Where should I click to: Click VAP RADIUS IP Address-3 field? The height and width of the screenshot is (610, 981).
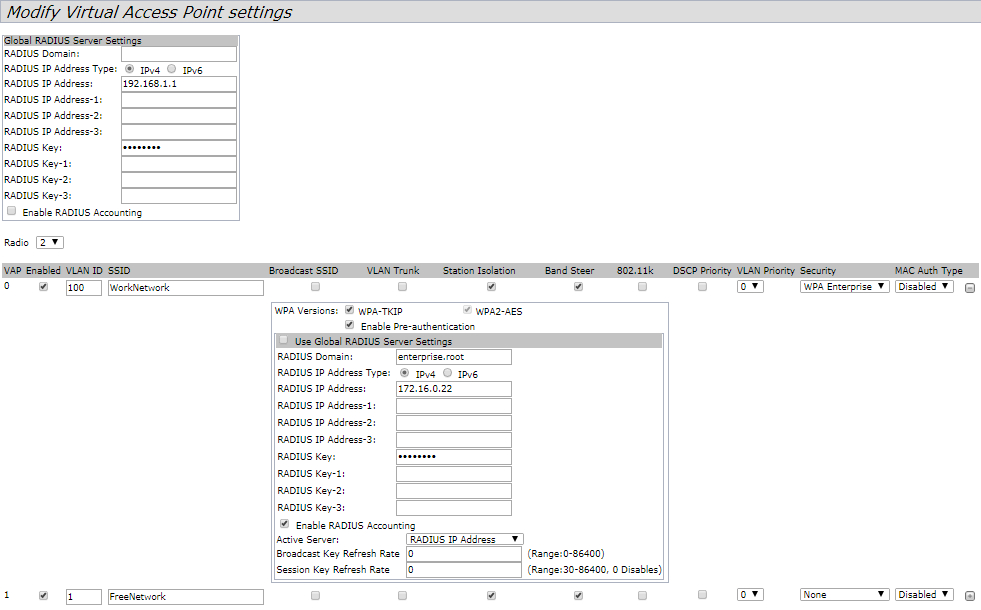point(454,440)
